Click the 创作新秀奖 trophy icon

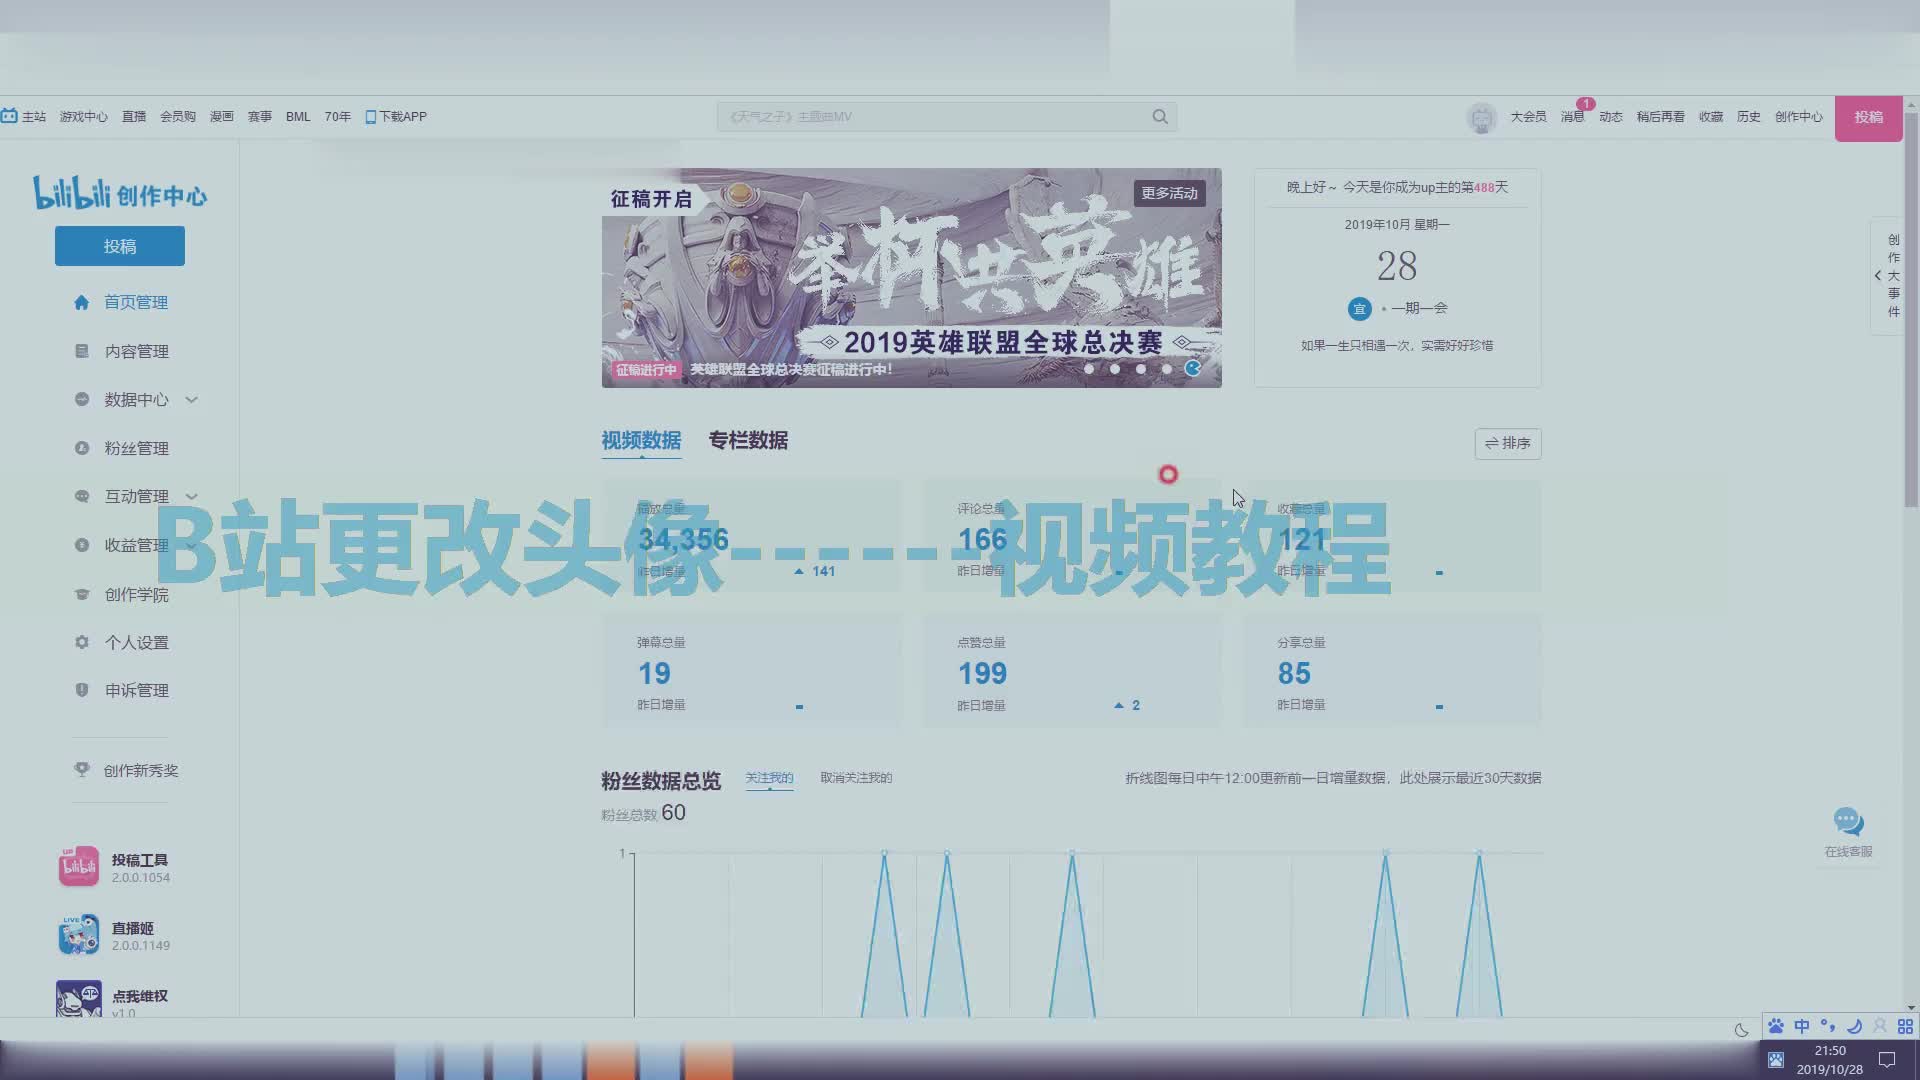[82, 770]
